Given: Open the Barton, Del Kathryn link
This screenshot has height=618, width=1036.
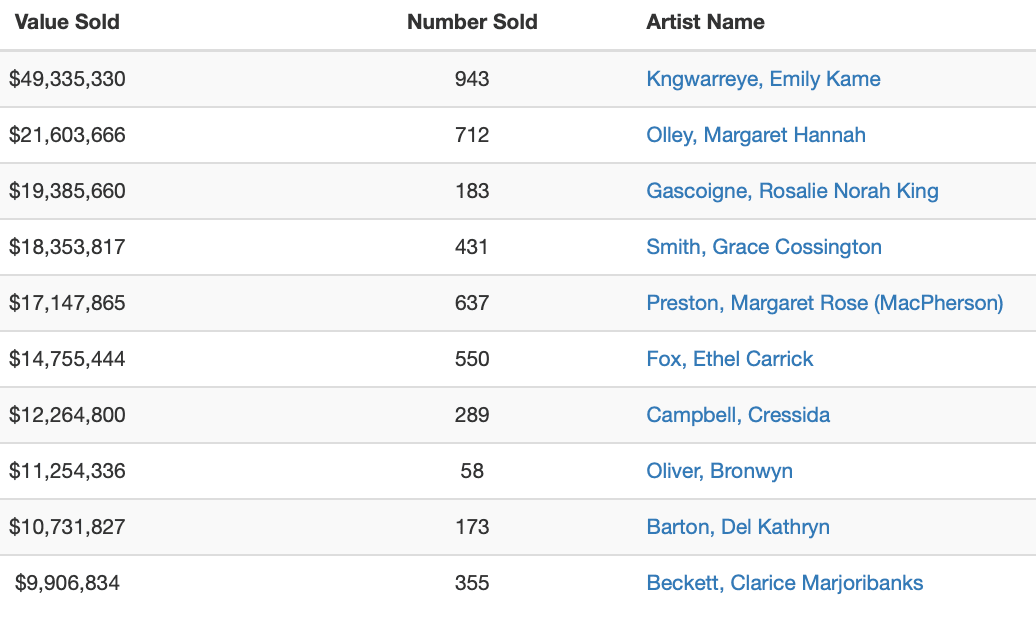Looking at the screenshot, I should tap(738, 527).
